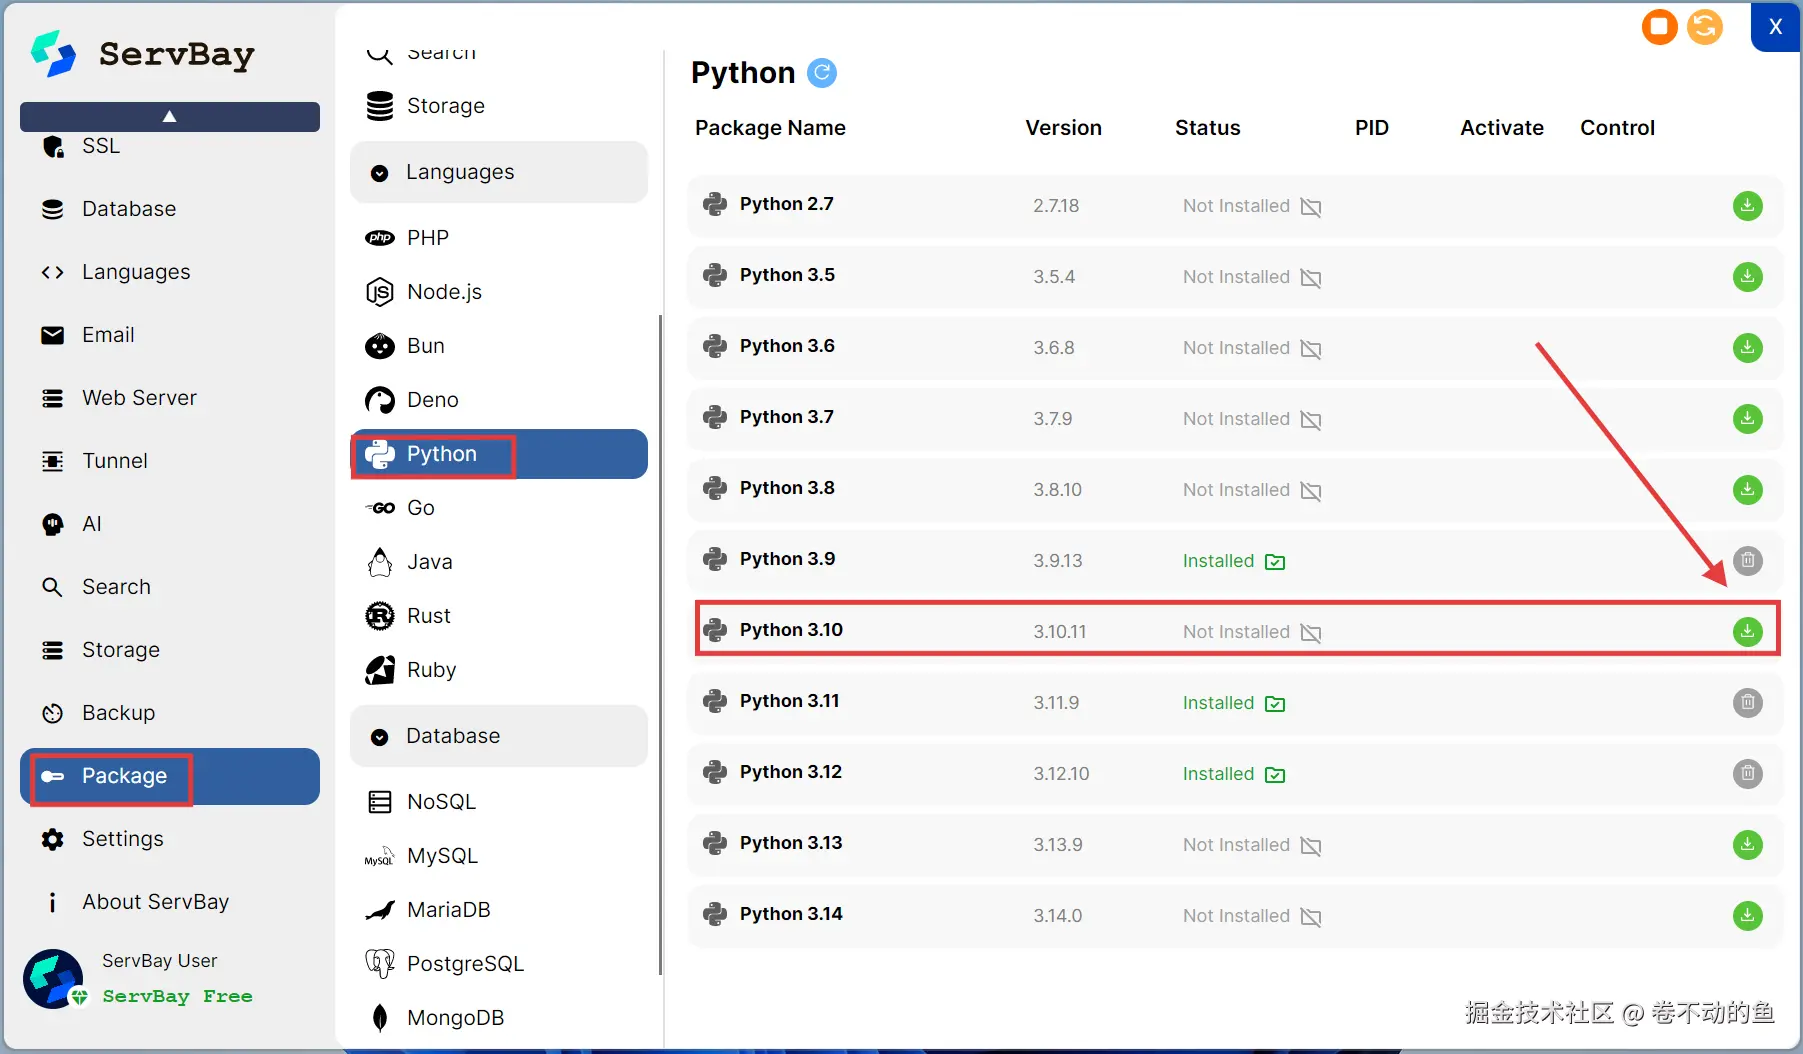Image resolution: width=1803 pixels, height=1054 pixels.
Task: Select Rust from the package list
Action: coord(428,616)
